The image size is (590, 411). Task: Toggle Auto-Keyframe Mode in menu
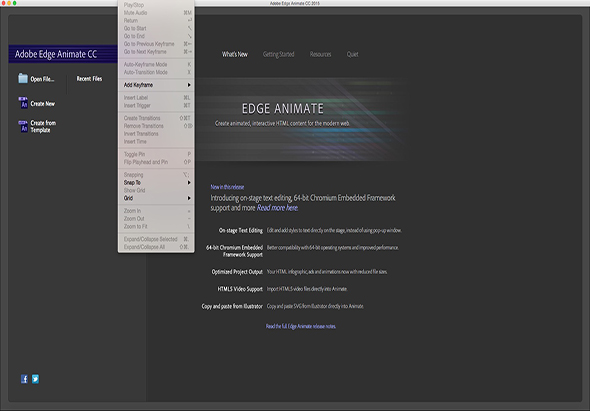pyautogui.click(x=156, y=64)
